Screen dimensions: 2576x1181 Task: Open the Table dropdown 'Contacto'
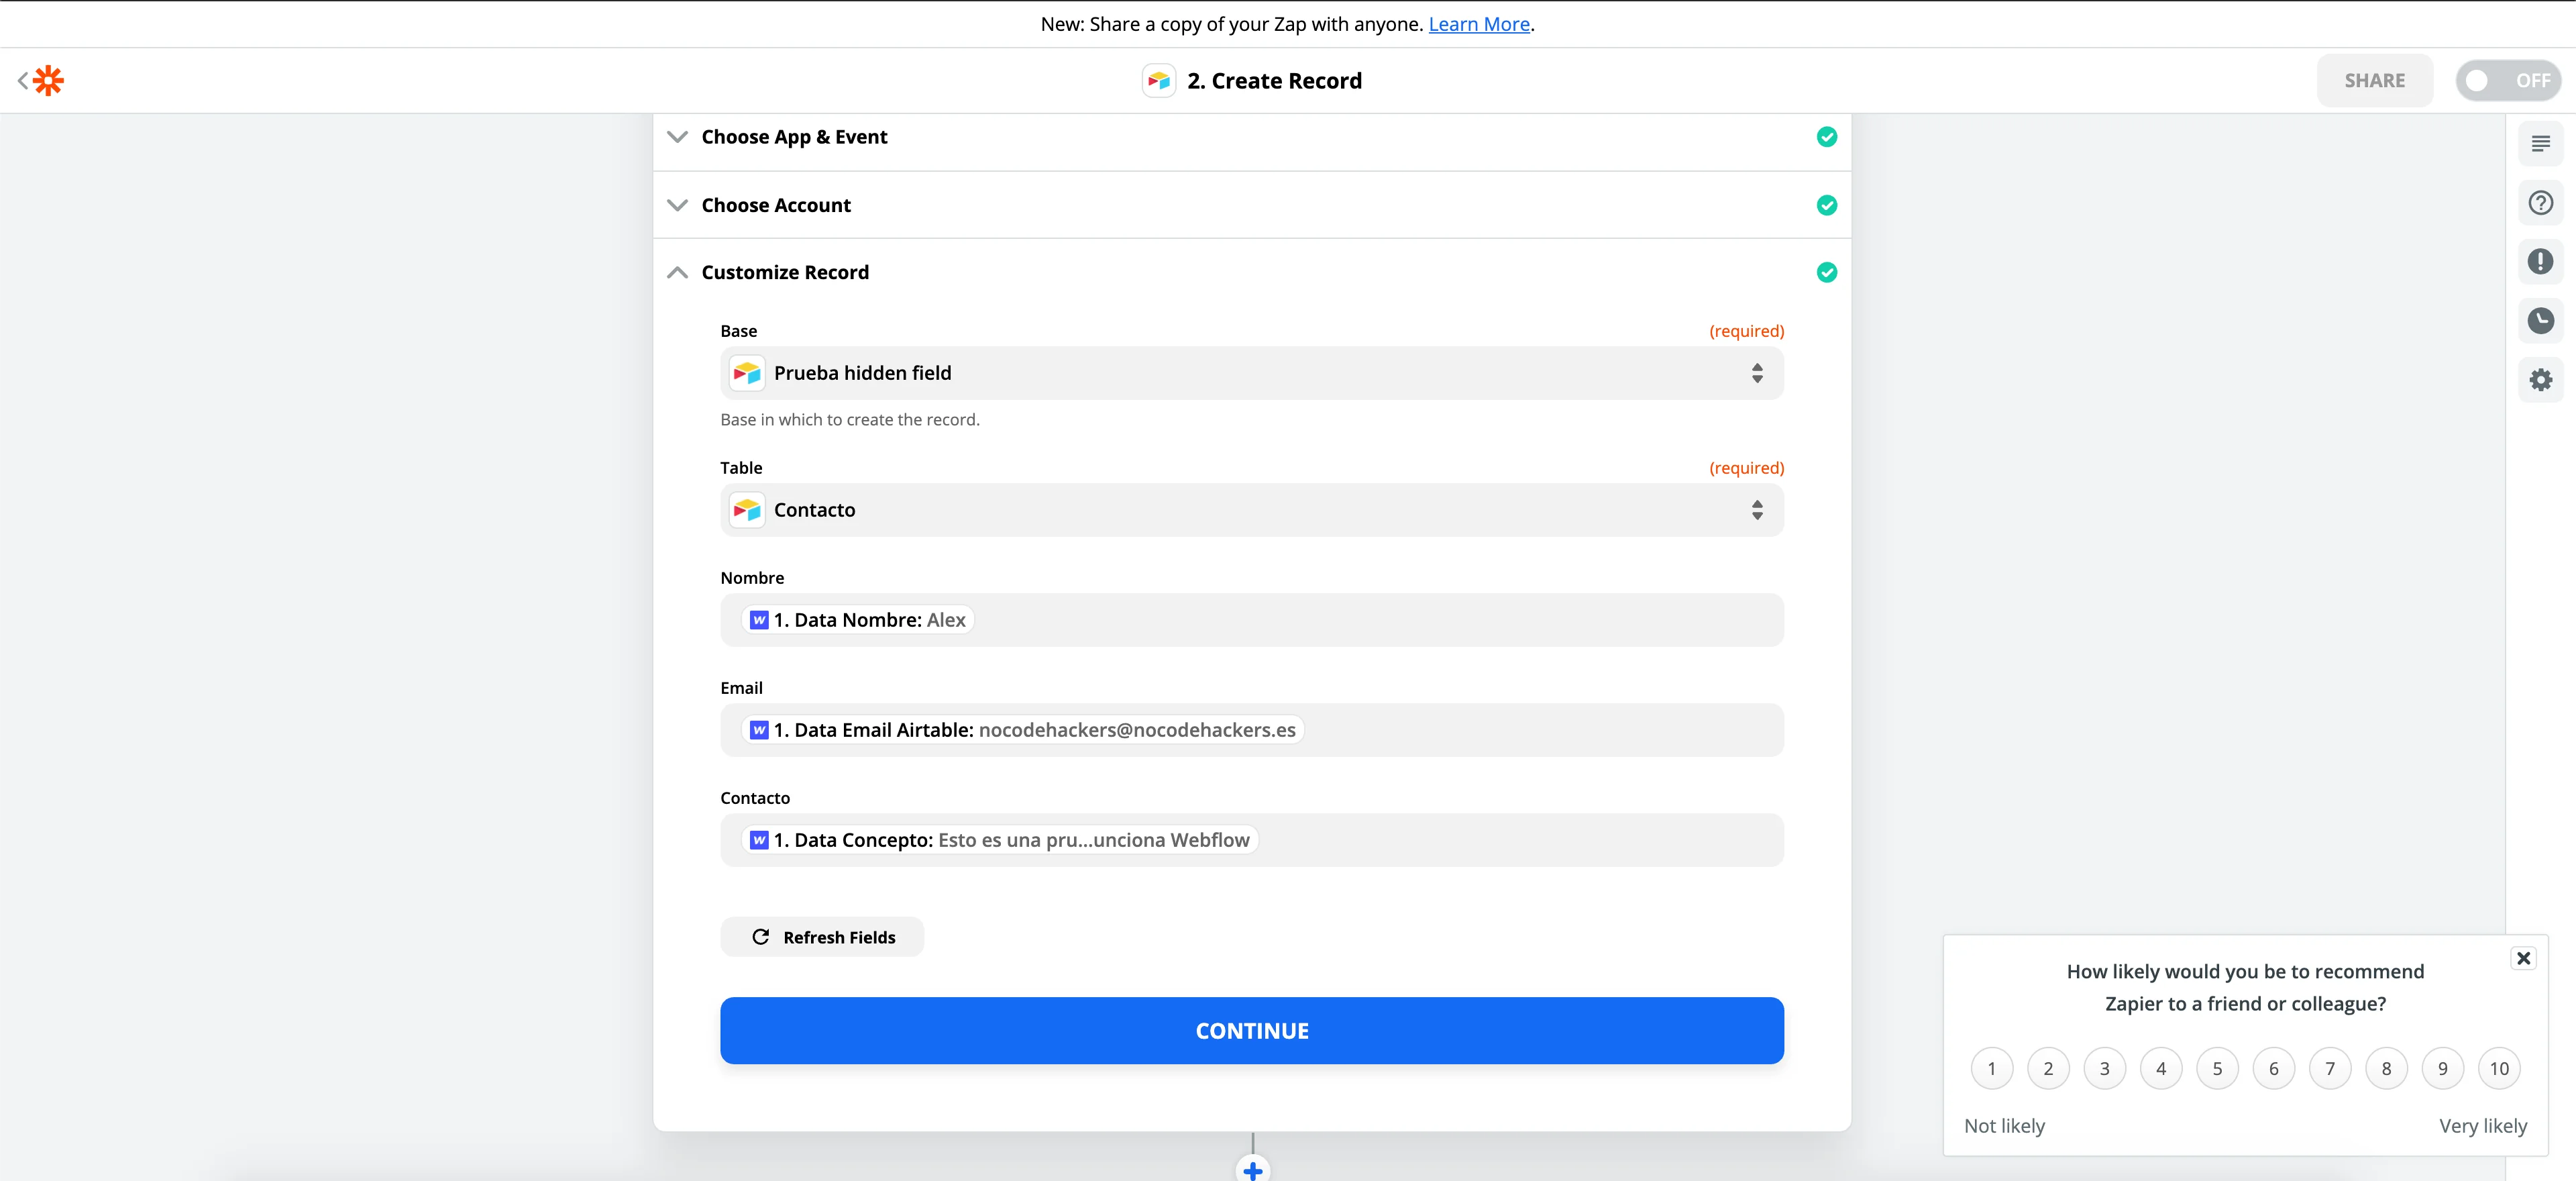click(x=1251, y=510)
